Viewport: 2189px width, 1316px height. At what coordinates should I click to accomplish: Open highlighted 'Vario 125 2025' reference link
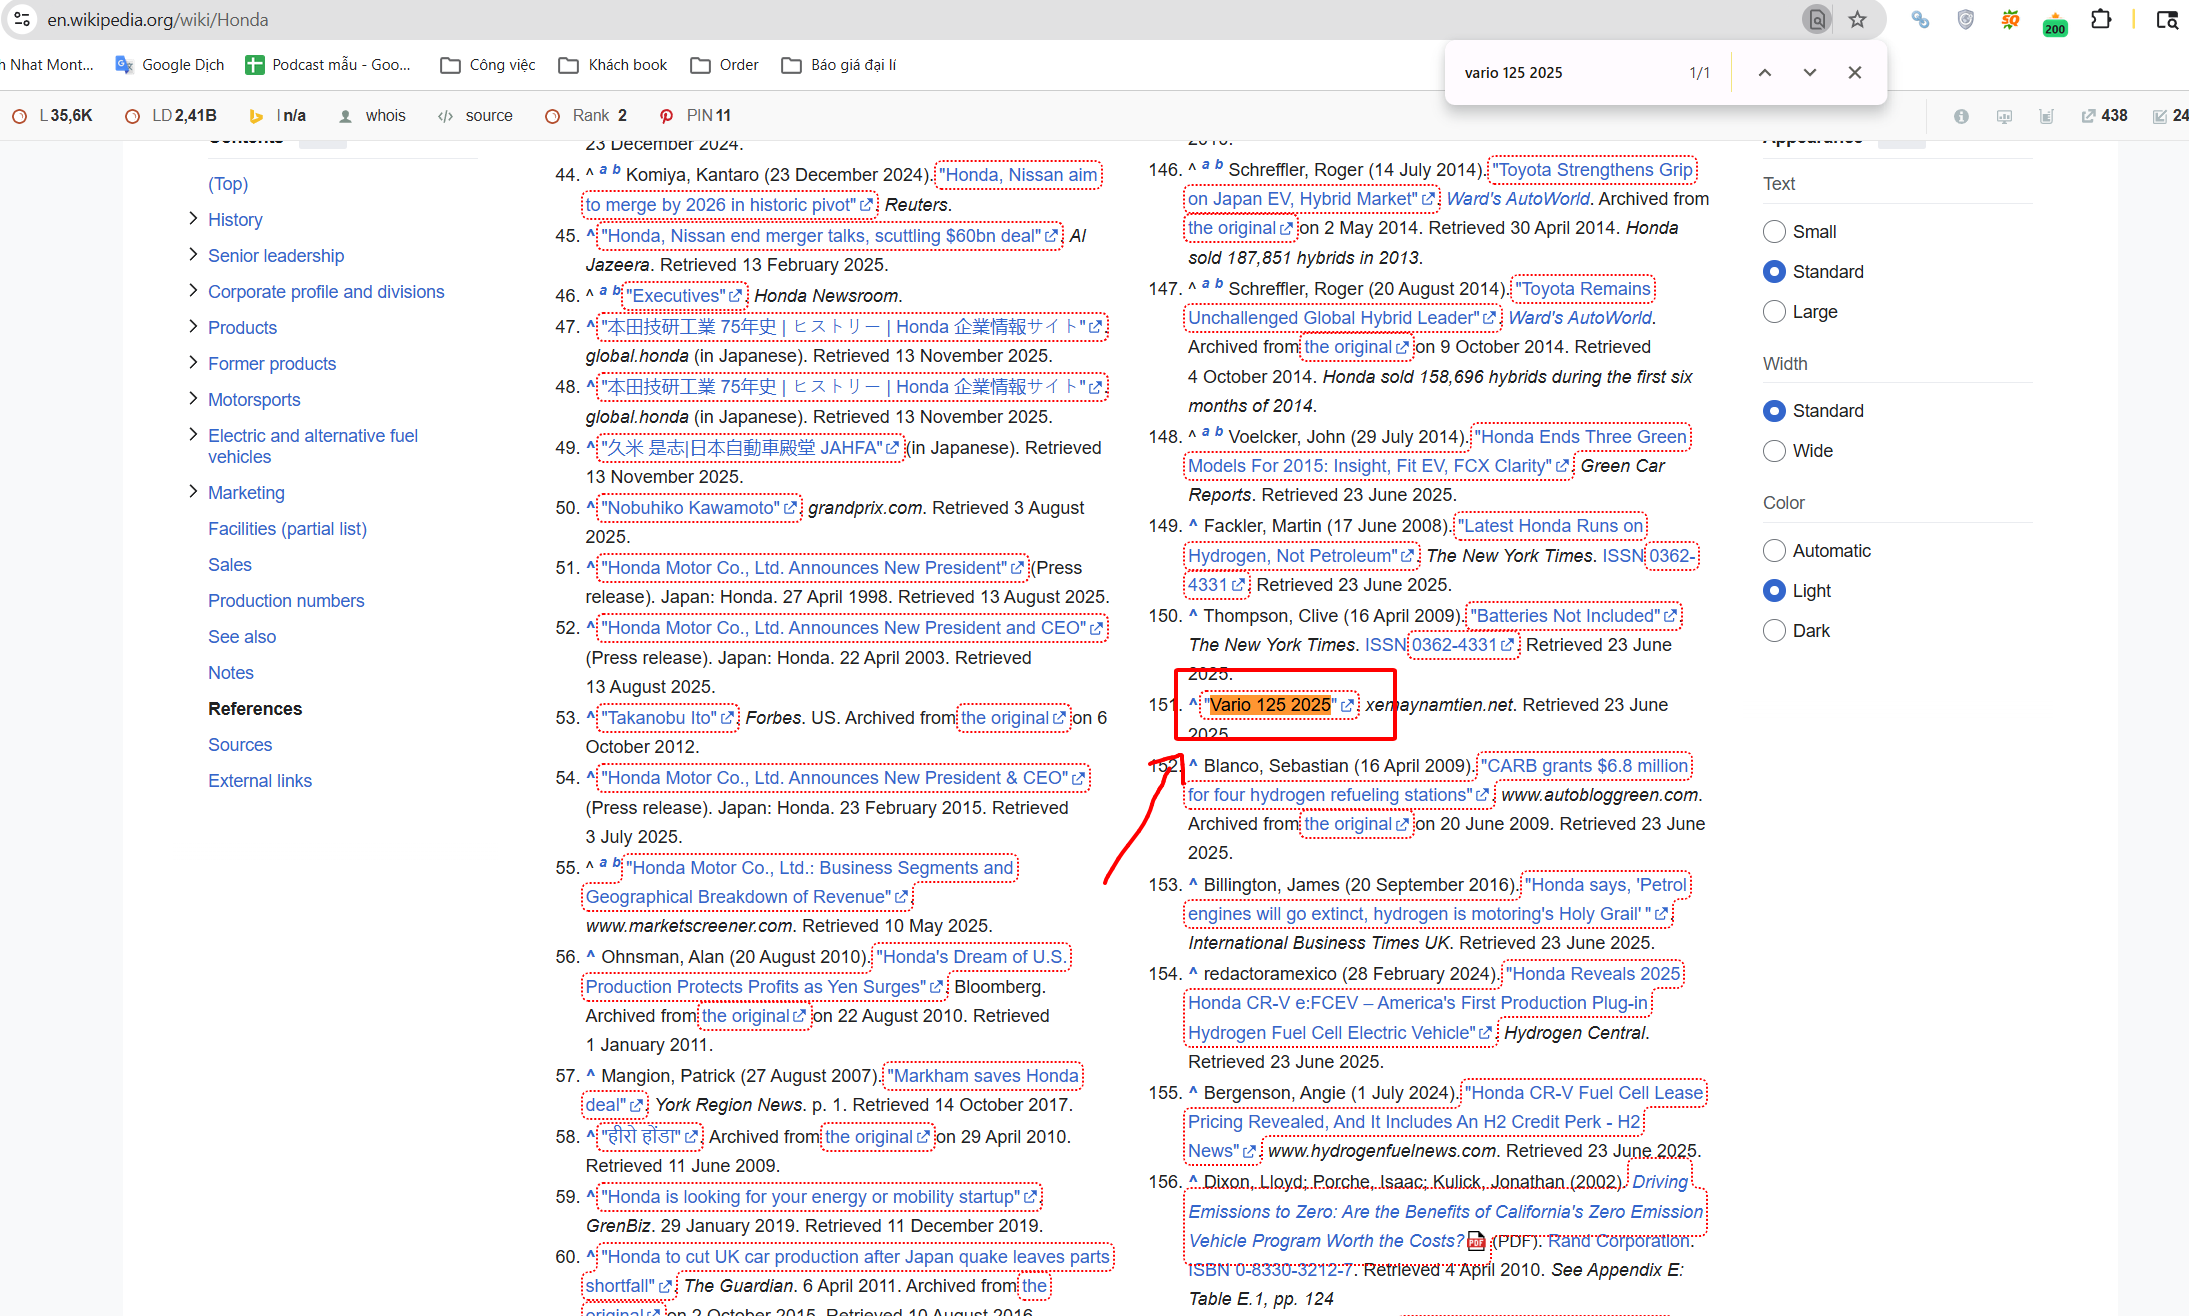[x=1280, y=705]
